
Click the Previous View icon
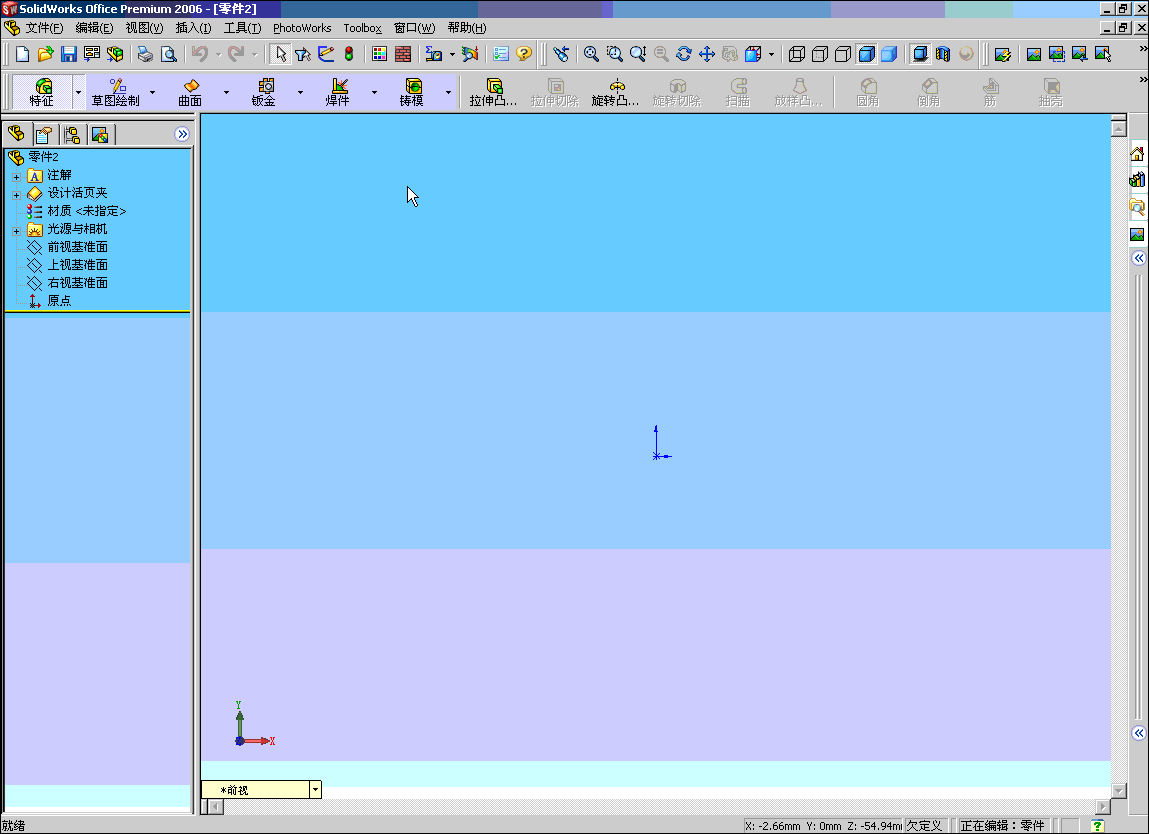[561, 54]
